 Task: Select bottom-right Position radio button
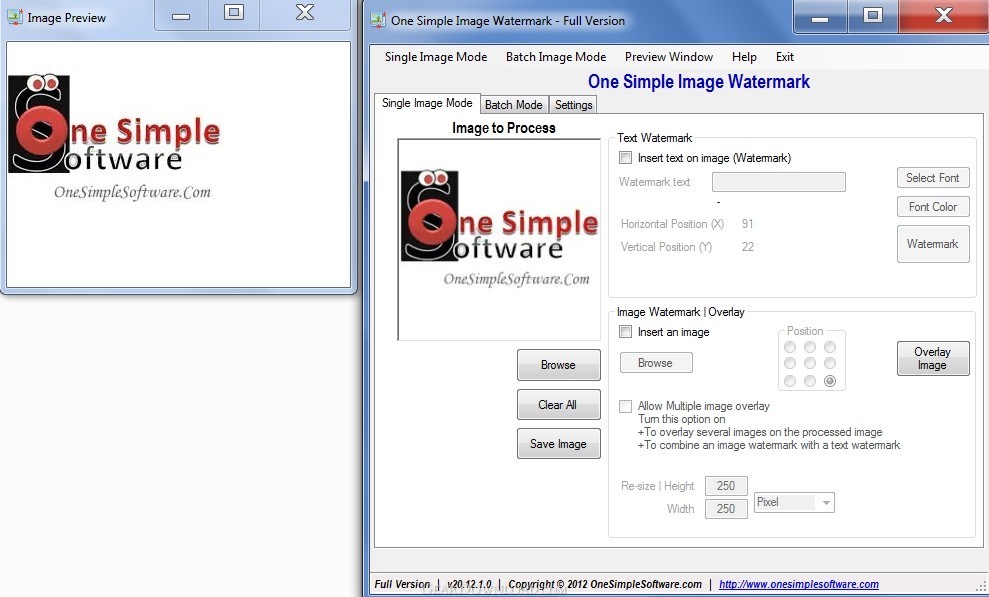[x=830, y=381]
